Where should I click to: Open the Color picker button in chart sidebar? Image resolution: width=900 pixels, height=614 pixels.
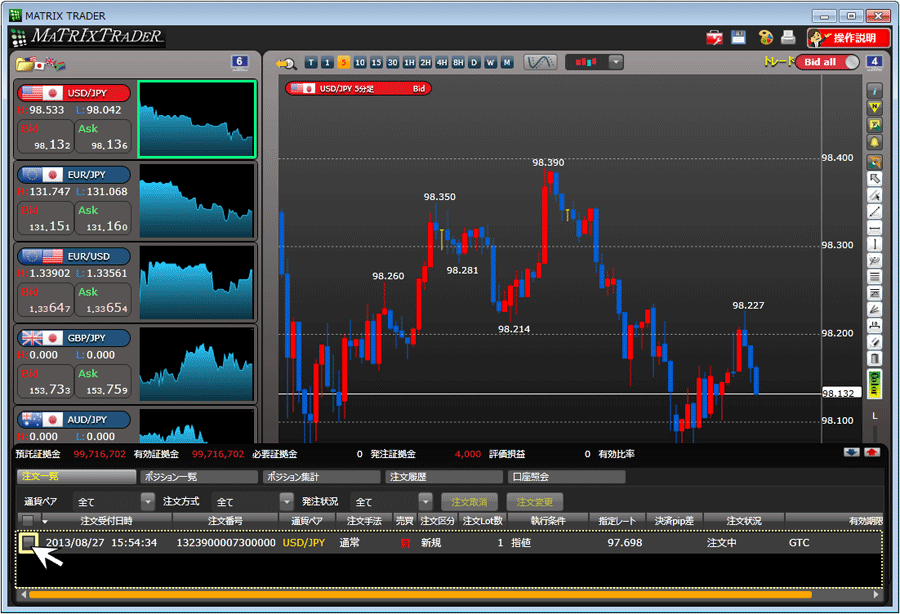click(x=874, y=384)
